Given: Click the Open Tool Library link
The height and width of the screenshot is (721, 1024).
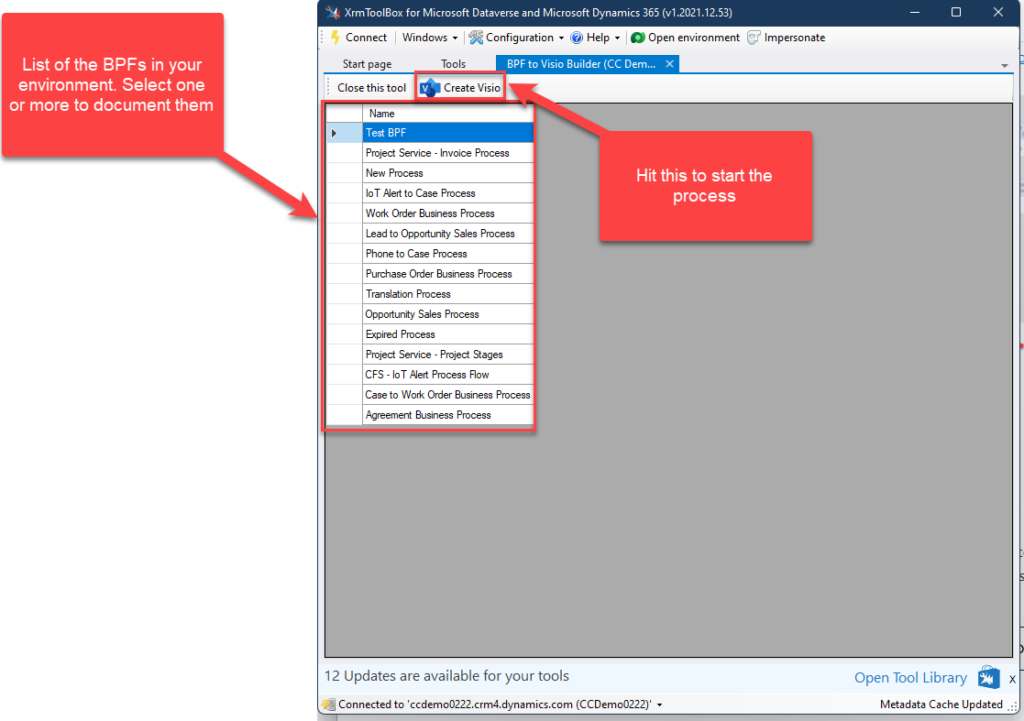Looking at the screenshot, I should [910, 678].
